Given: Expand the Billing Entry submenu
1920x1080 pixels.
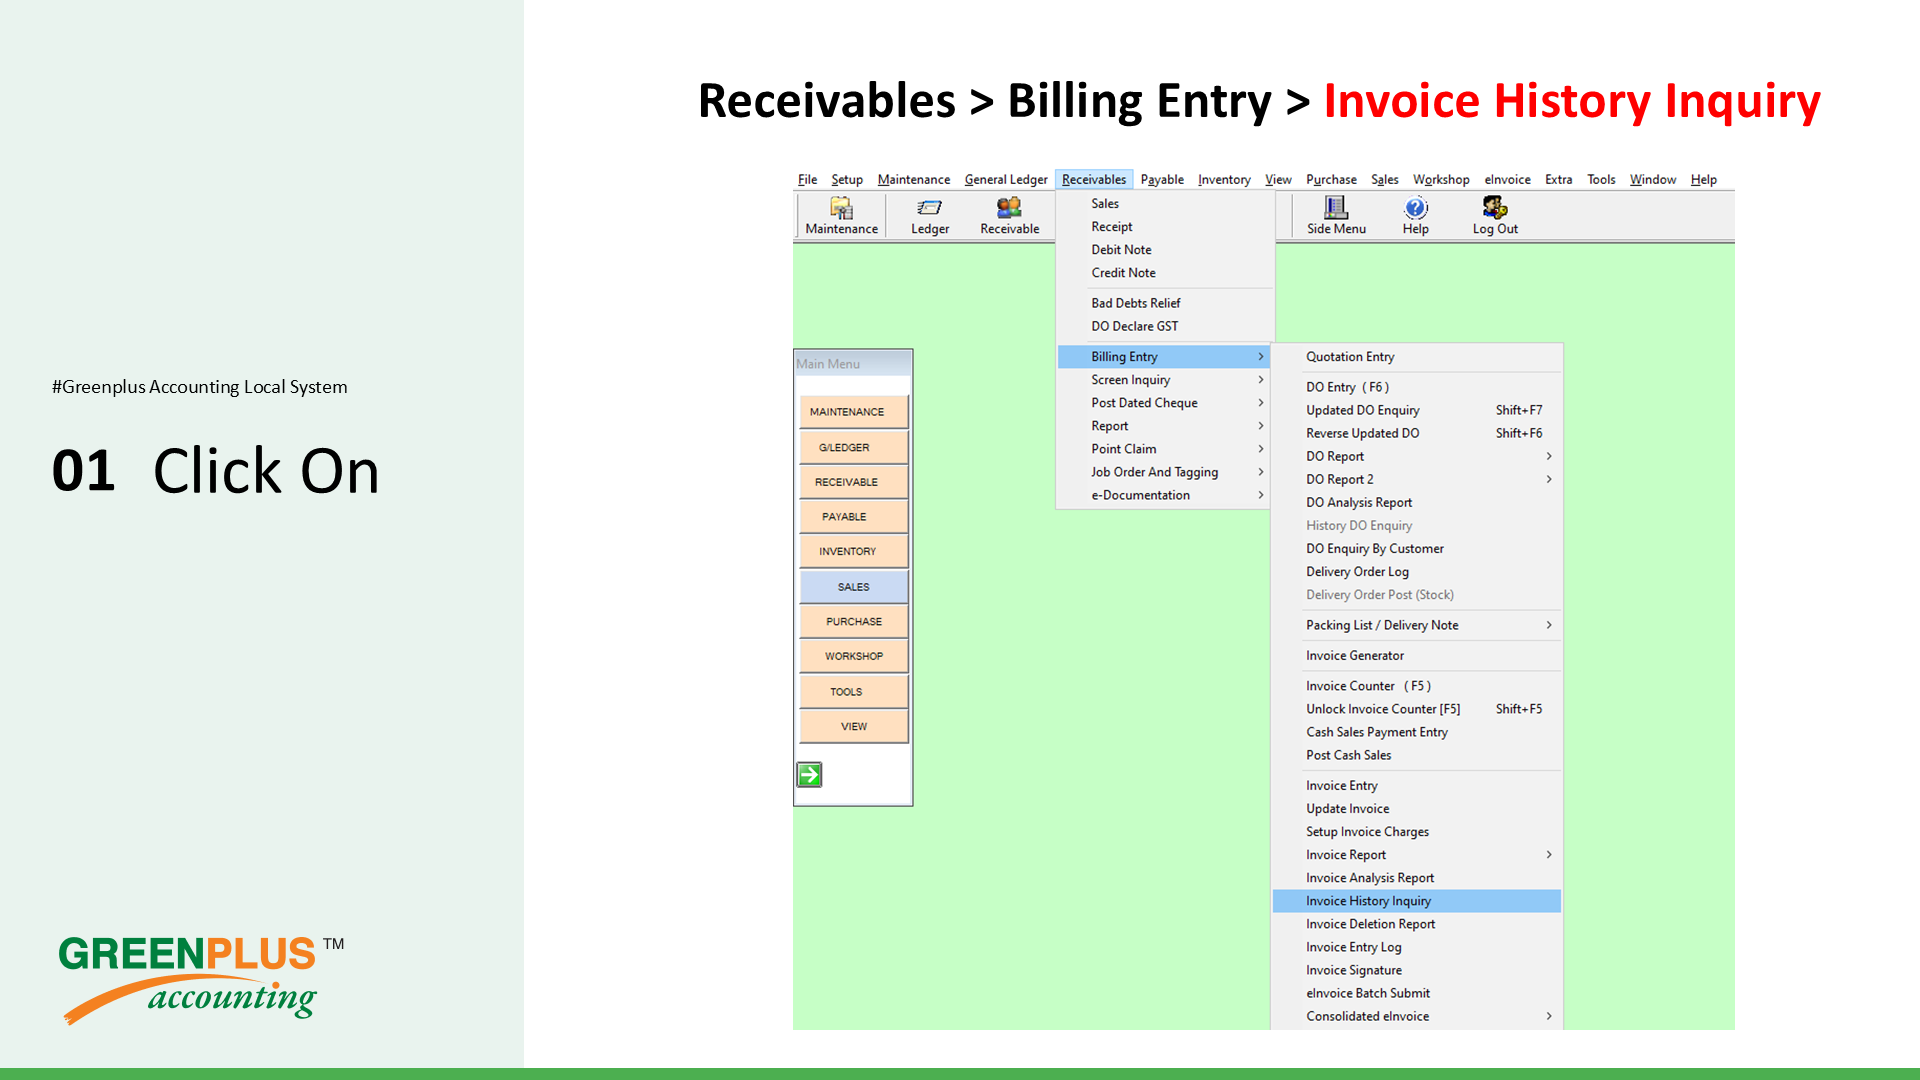Looking at the screenshot, I should 1164,357.
